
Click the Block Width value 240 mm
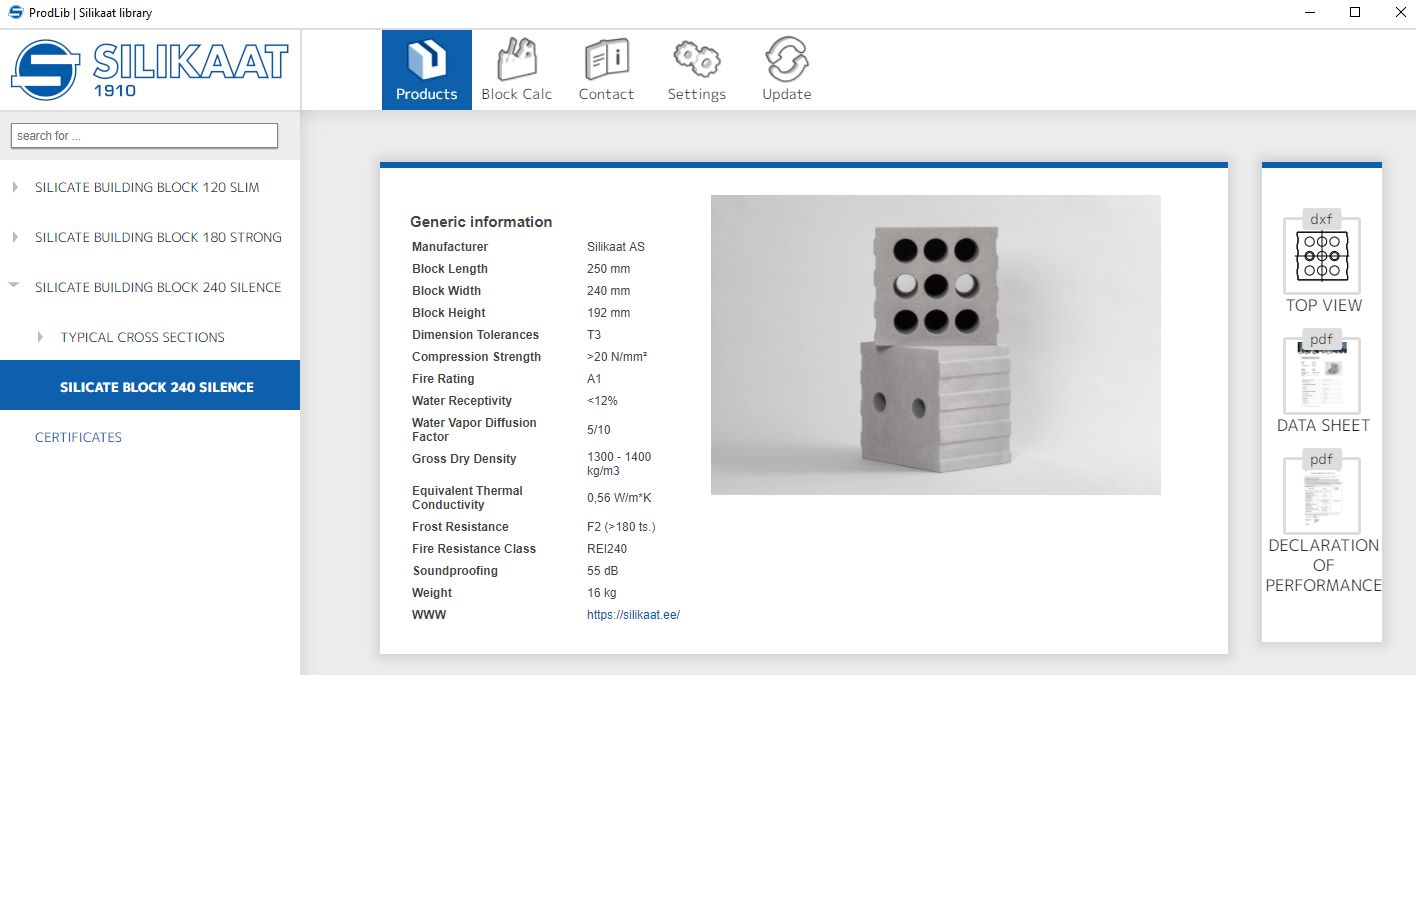(x=608, y=291)
